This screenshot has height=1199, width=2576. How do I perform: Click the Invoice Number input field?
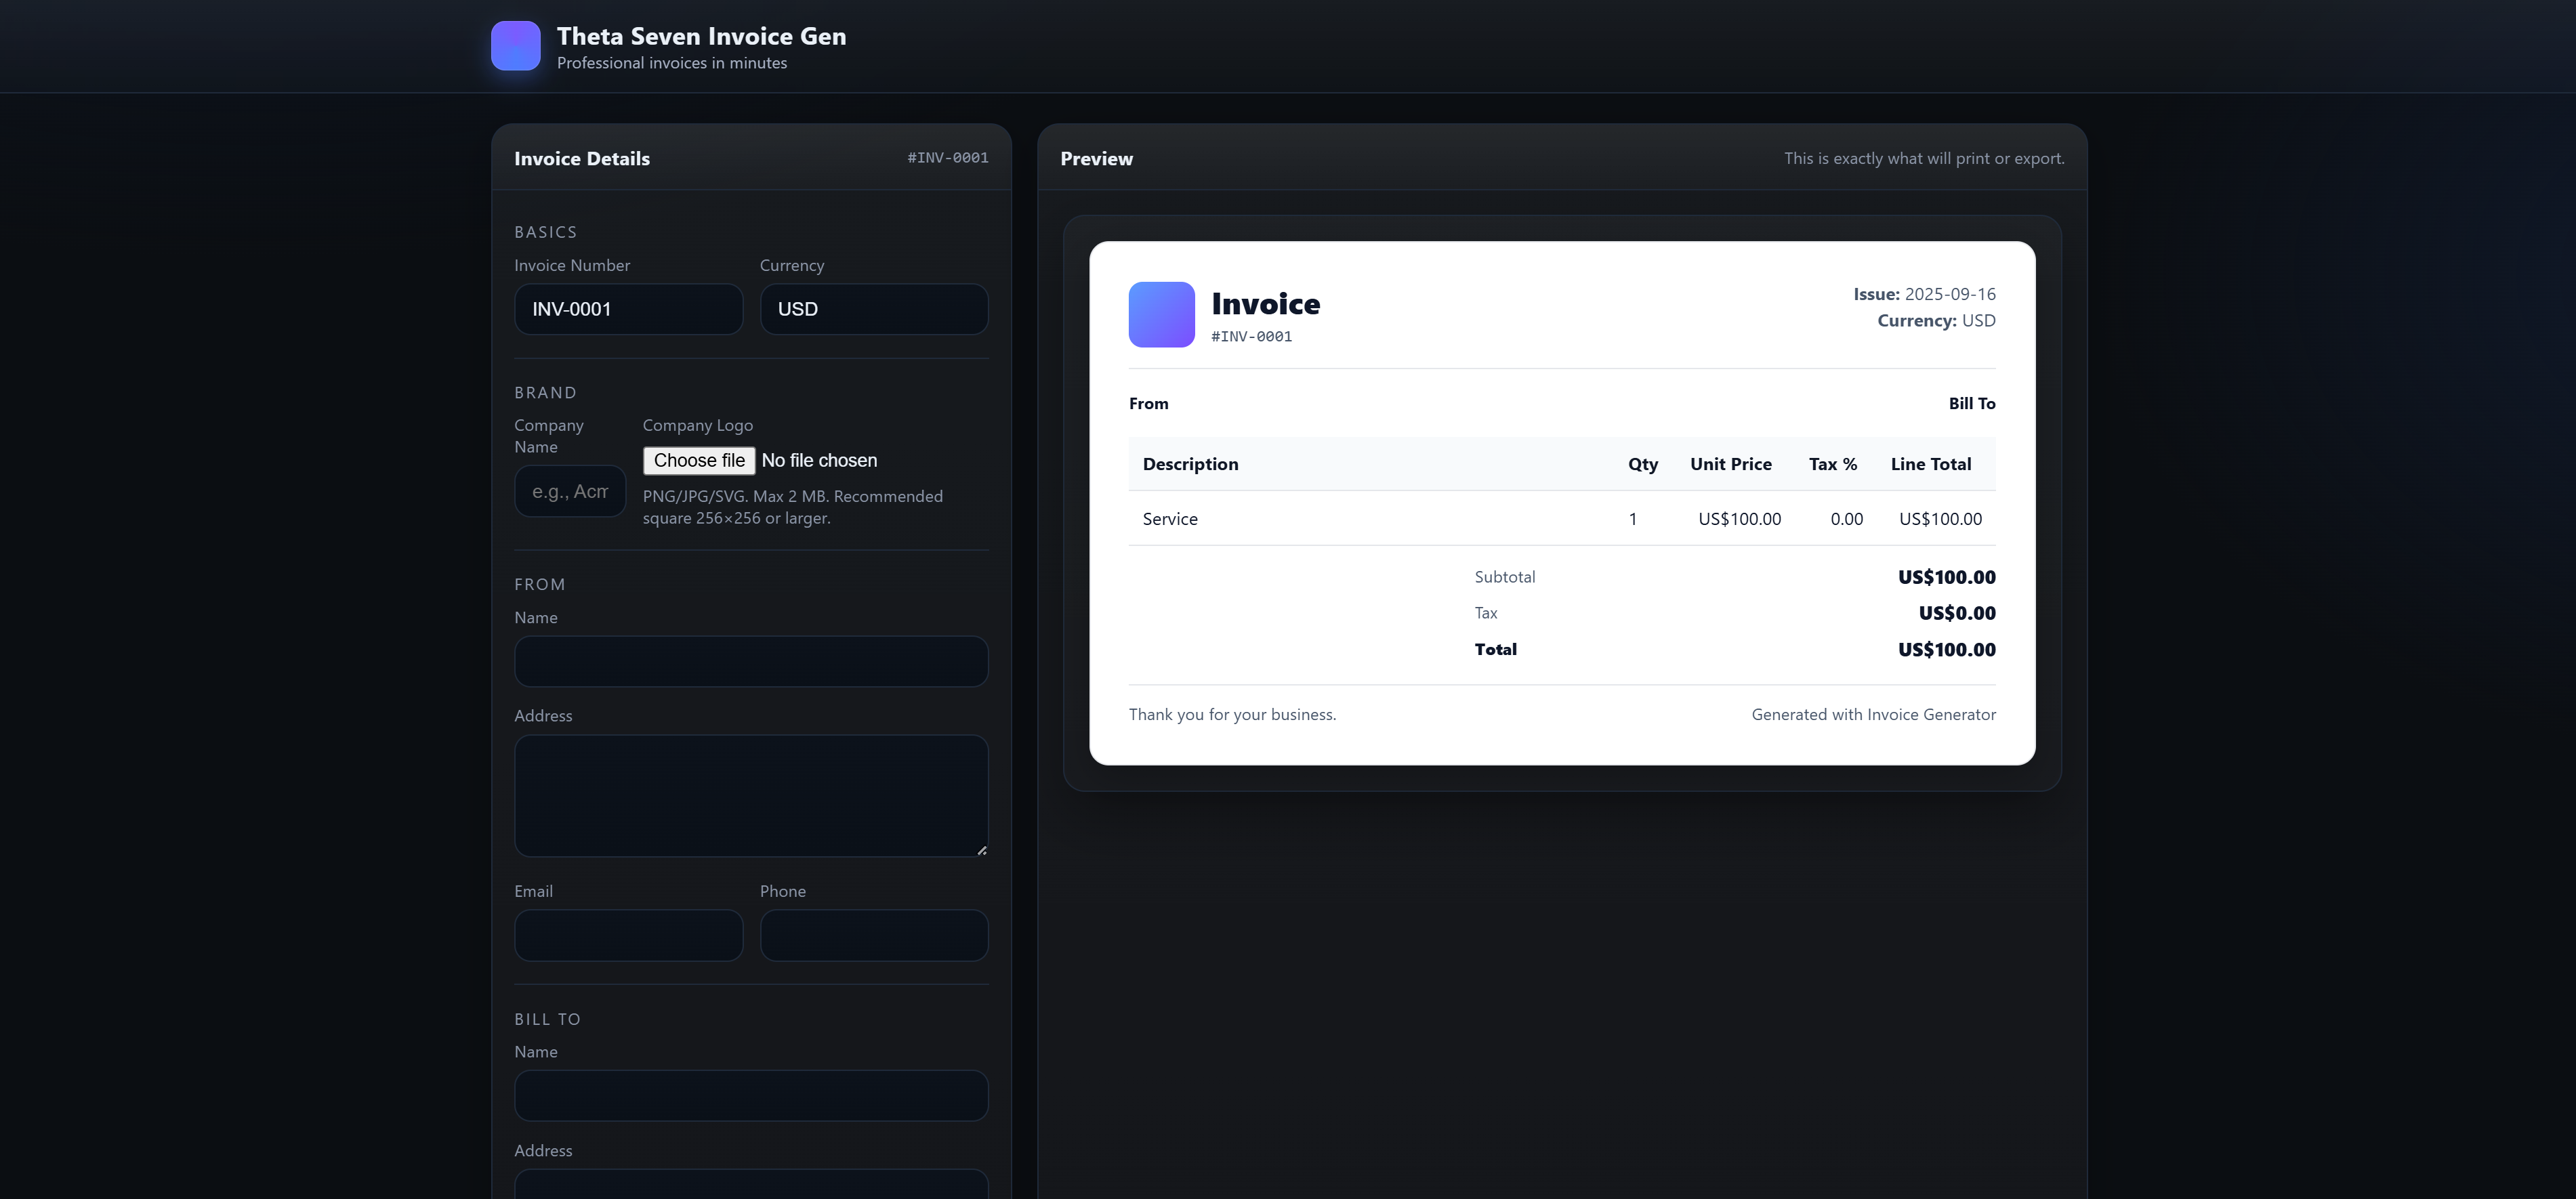pos(628,309)
